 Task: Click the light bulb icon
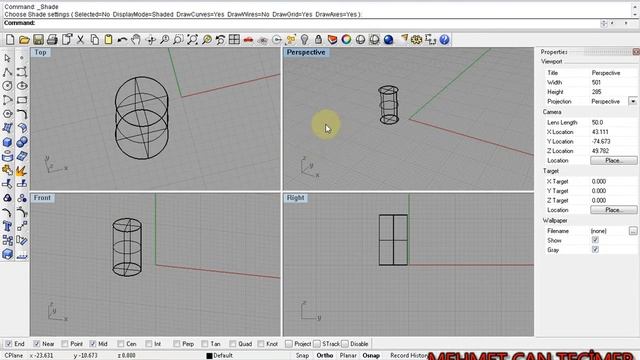(304, 40)
